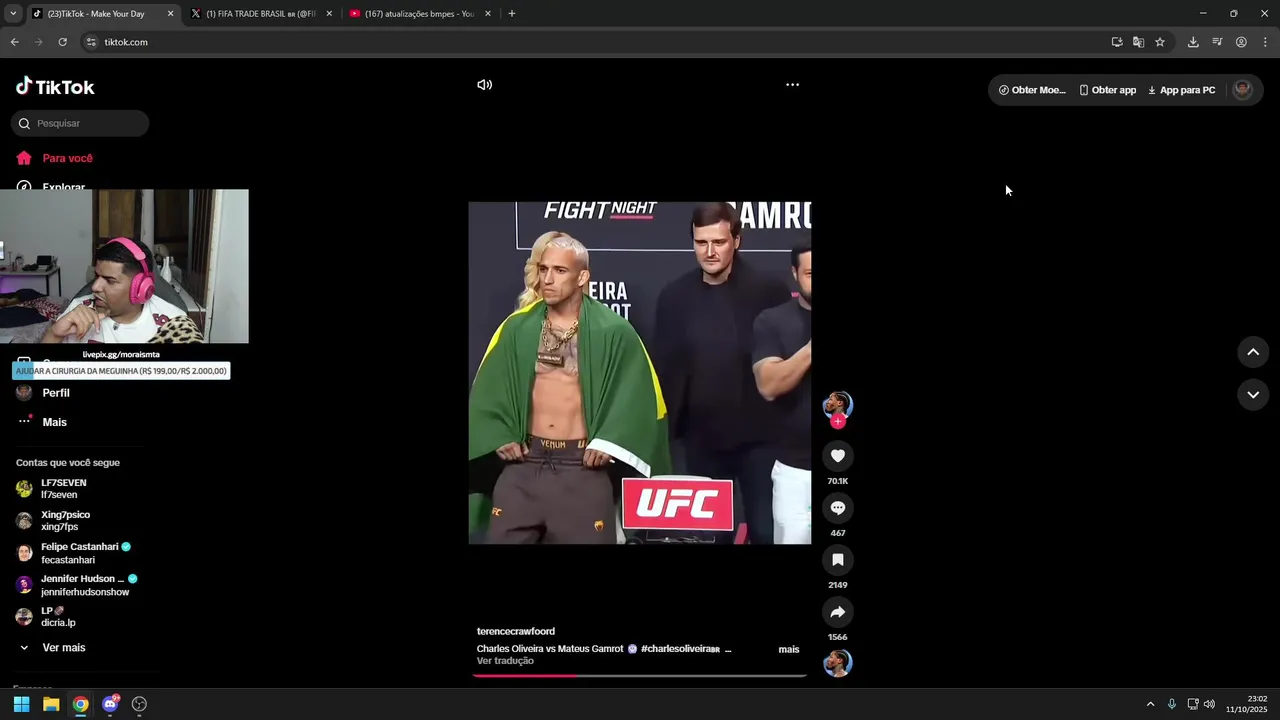This screenshot has width=1280, height=720.
Task: Open the Para você feed
Action: tap(67, 158)
